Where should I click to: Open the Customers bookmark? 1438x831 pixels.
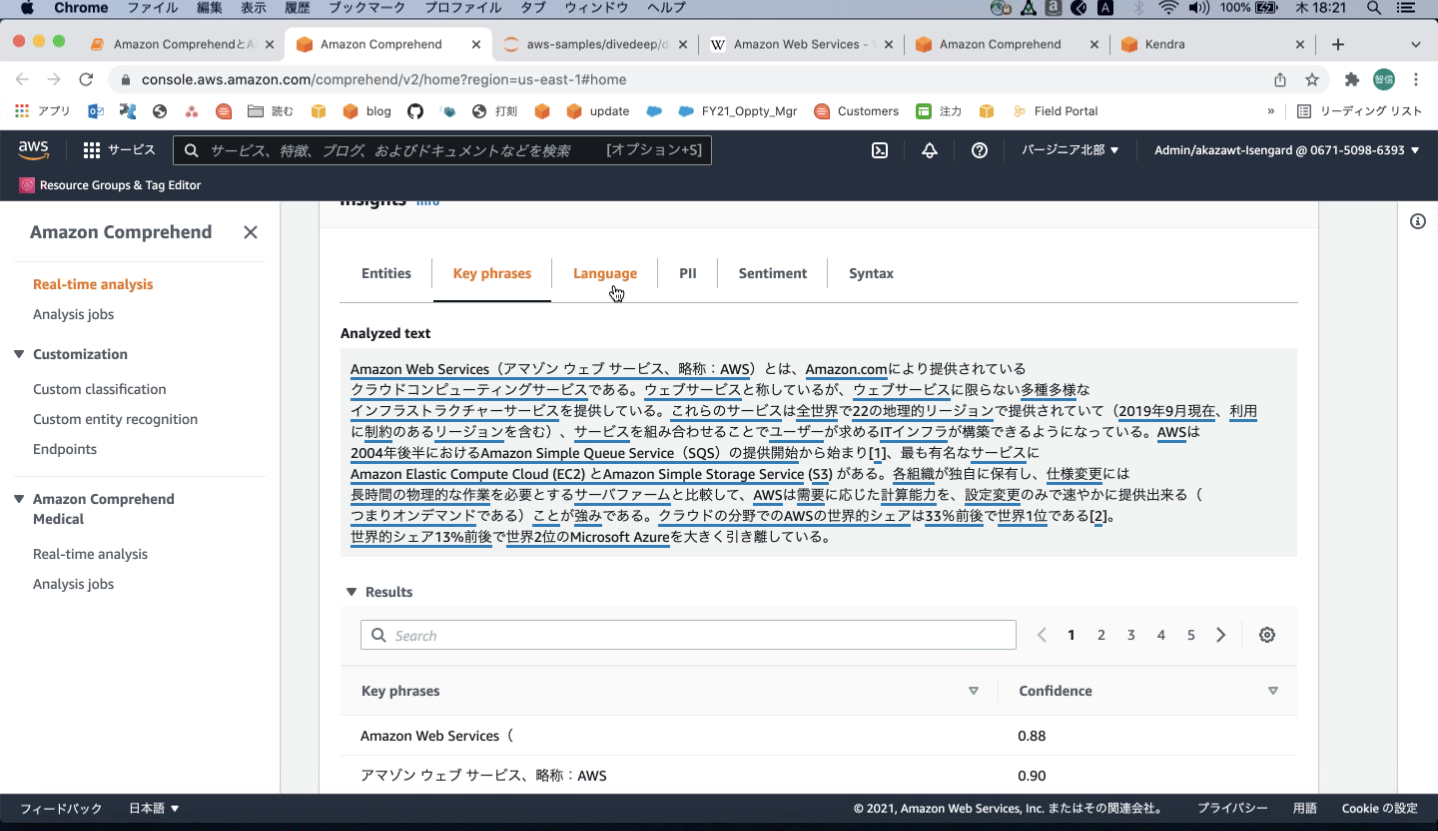click(x=857, y=111)
